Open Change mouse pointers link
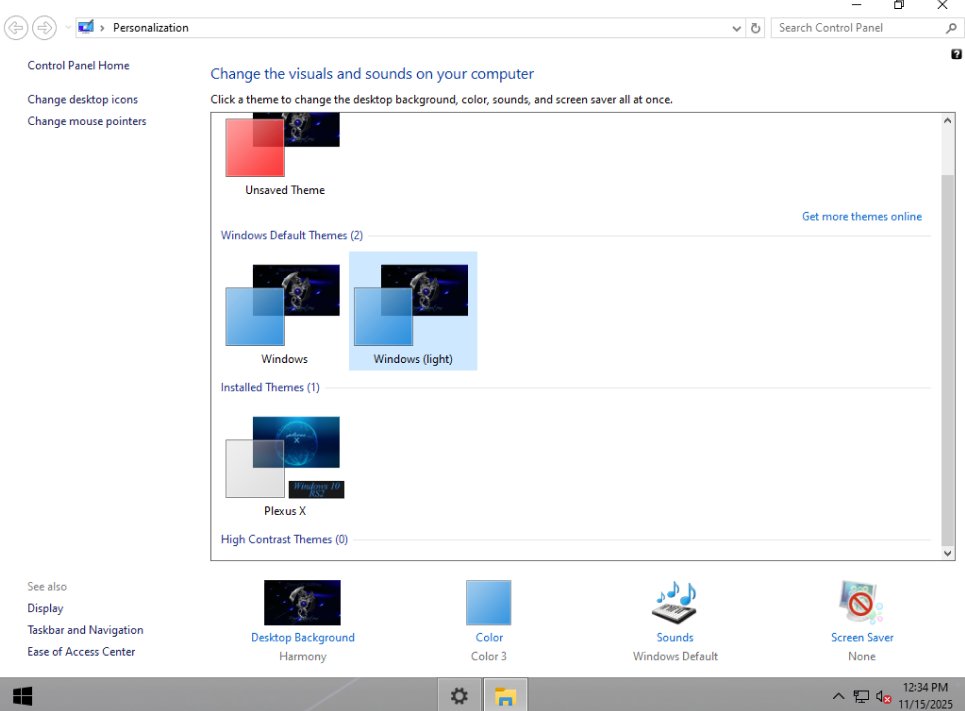Image resolution: width=965 pixels, height=711 pixels. pos(87,121)
